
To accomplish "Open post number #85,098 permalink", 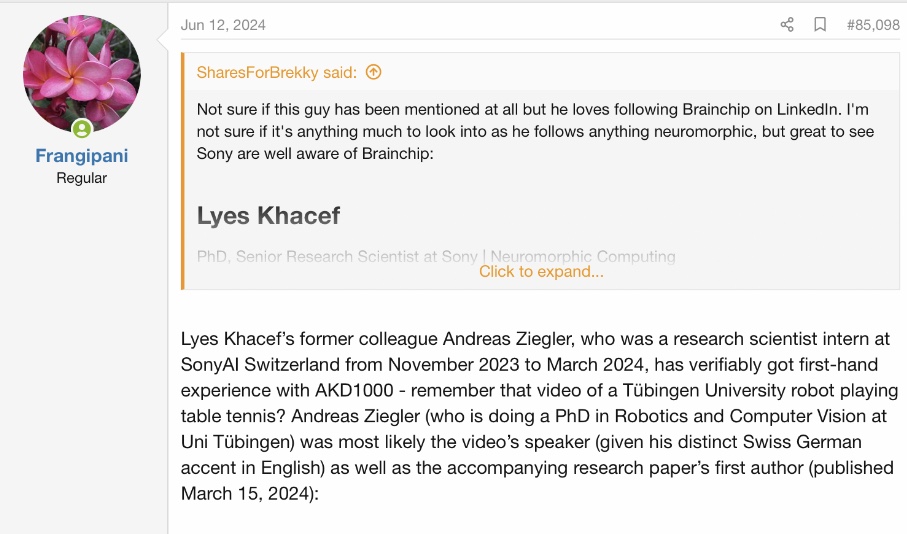I will [873, 25].
